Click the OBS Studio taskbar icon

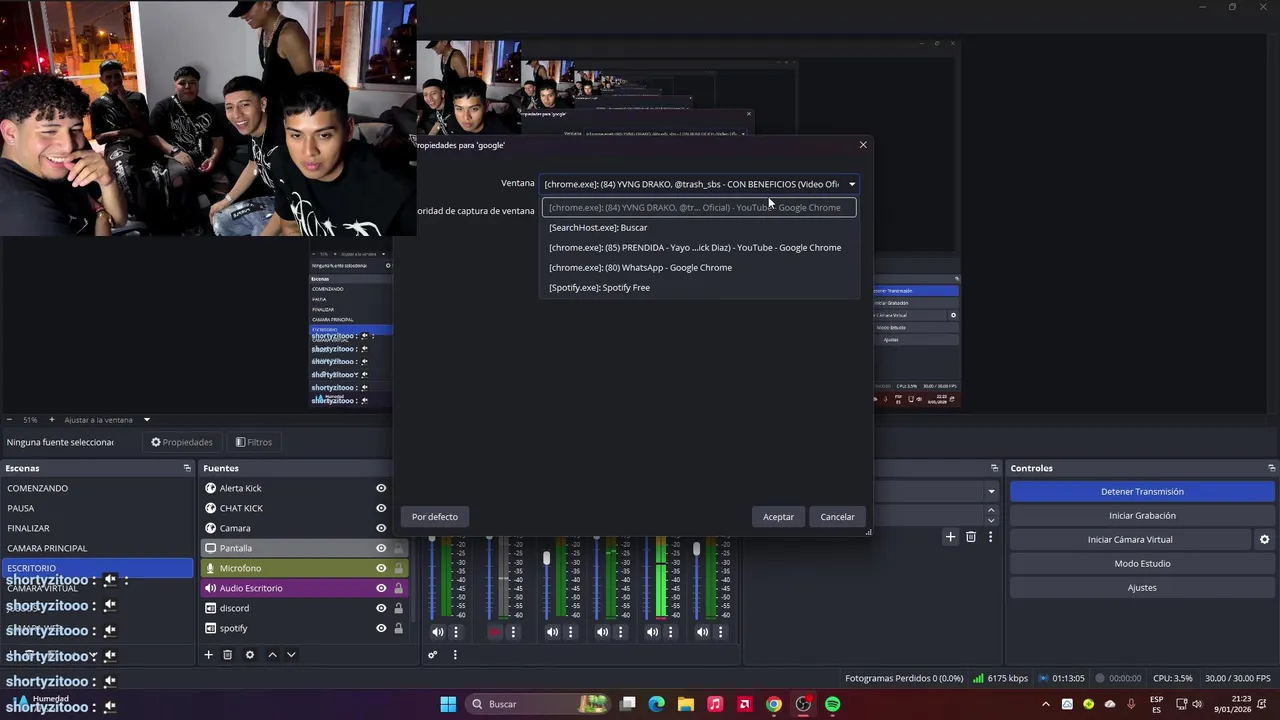pyautogui.click(x=803, y=704)
